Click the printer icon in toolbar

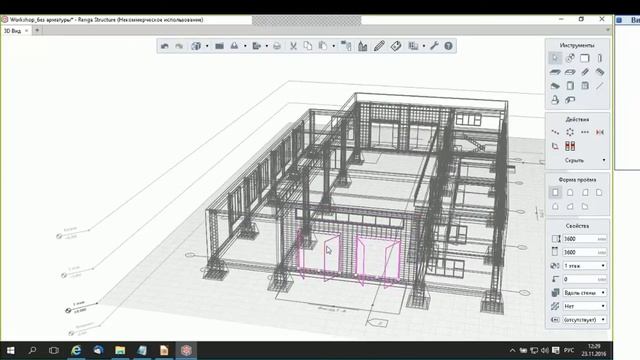click(277, 46)
